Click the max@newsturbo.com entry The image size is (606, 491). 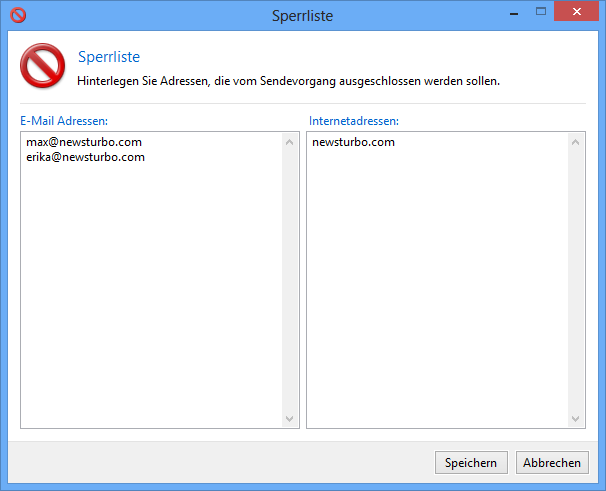click(x=83, y=142)
